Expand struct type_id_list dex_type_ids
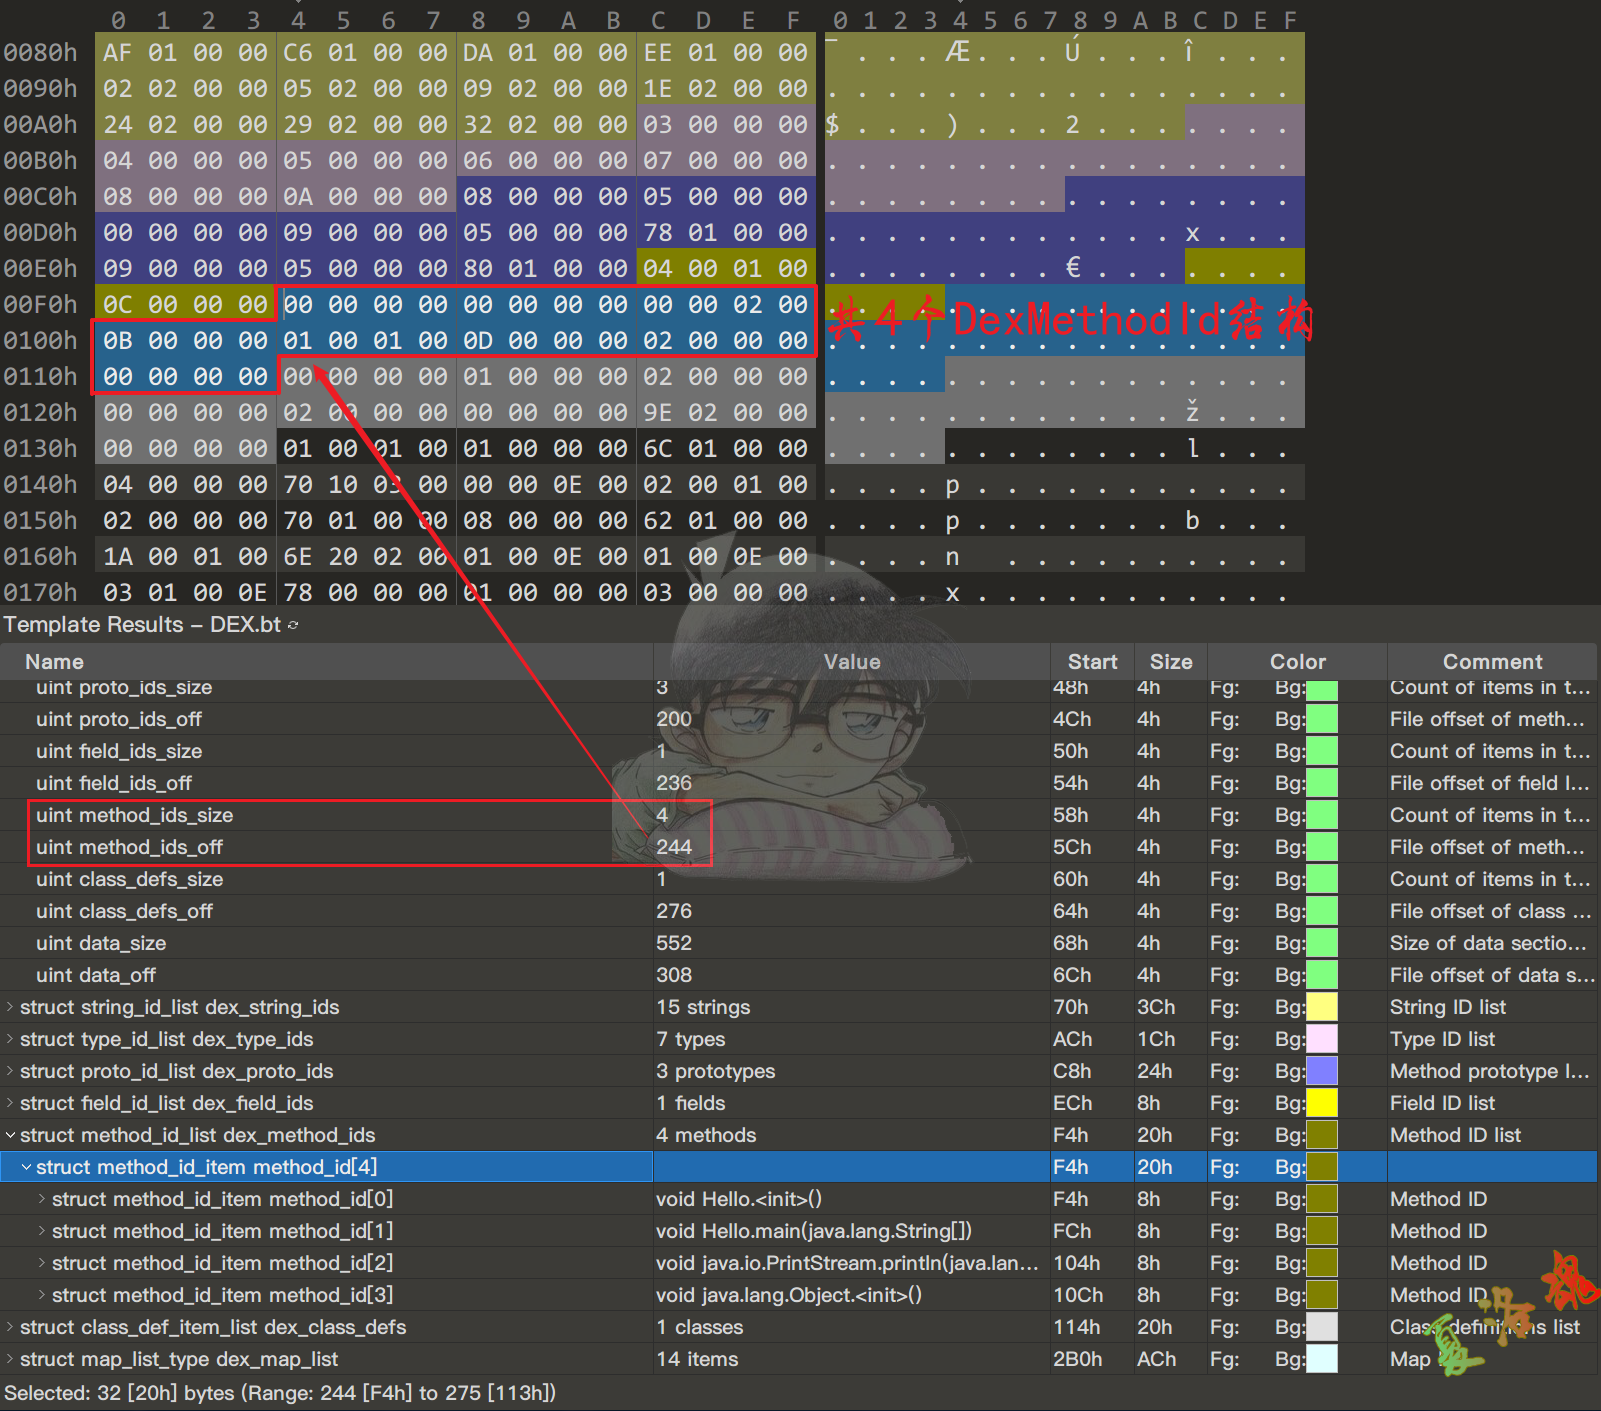1601x1411 pixels. click(x=10, y=1039)
